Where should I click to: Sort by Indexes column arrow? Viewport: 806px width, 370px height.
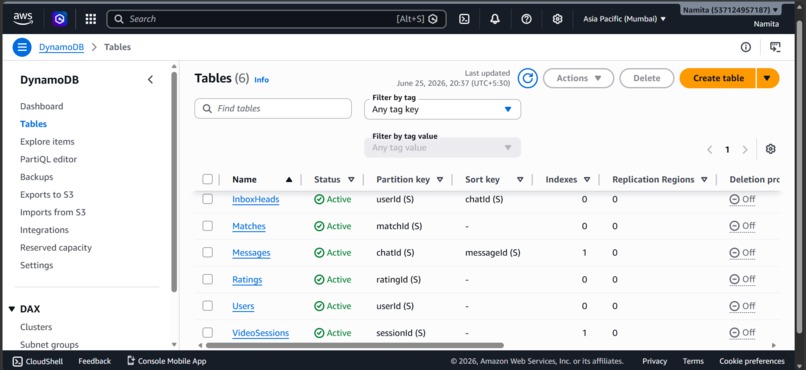tap(587, 179)
